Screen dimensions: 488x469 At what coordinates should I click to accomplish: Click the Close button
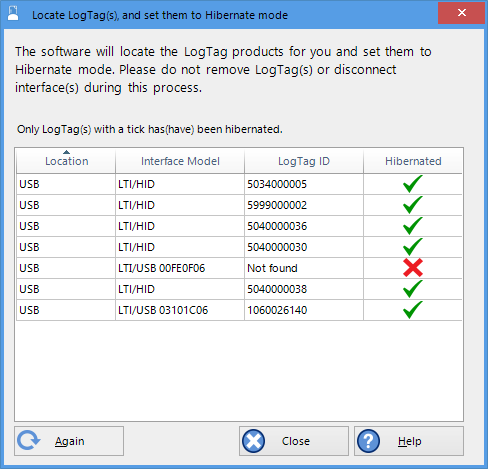pos(294,441)
